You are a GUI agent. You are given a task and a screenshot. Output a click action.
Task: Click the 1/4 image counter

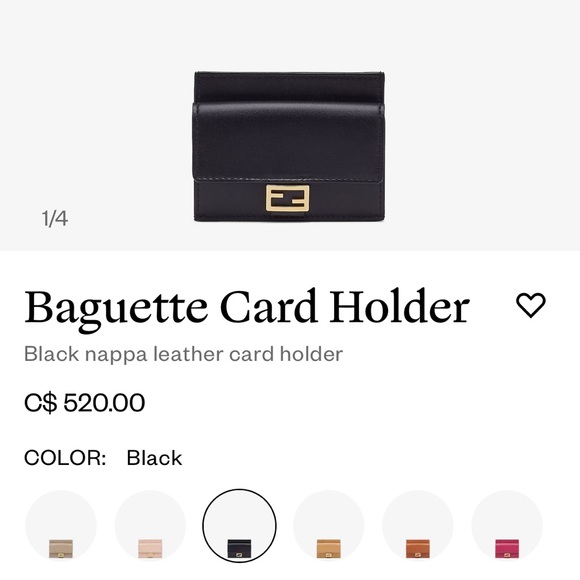55,218
